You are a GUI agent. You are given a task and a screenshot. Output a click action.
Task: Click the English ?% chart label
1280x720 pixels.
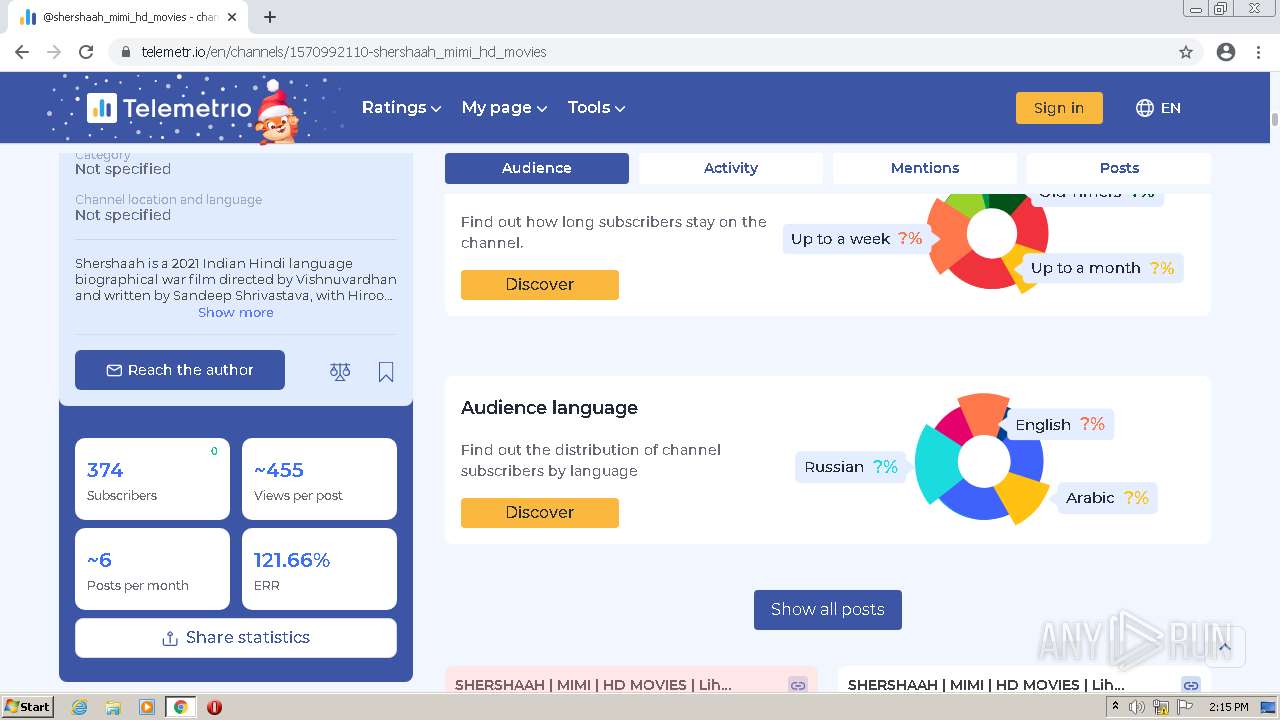pyautogui.click(x=1060, y=425)
